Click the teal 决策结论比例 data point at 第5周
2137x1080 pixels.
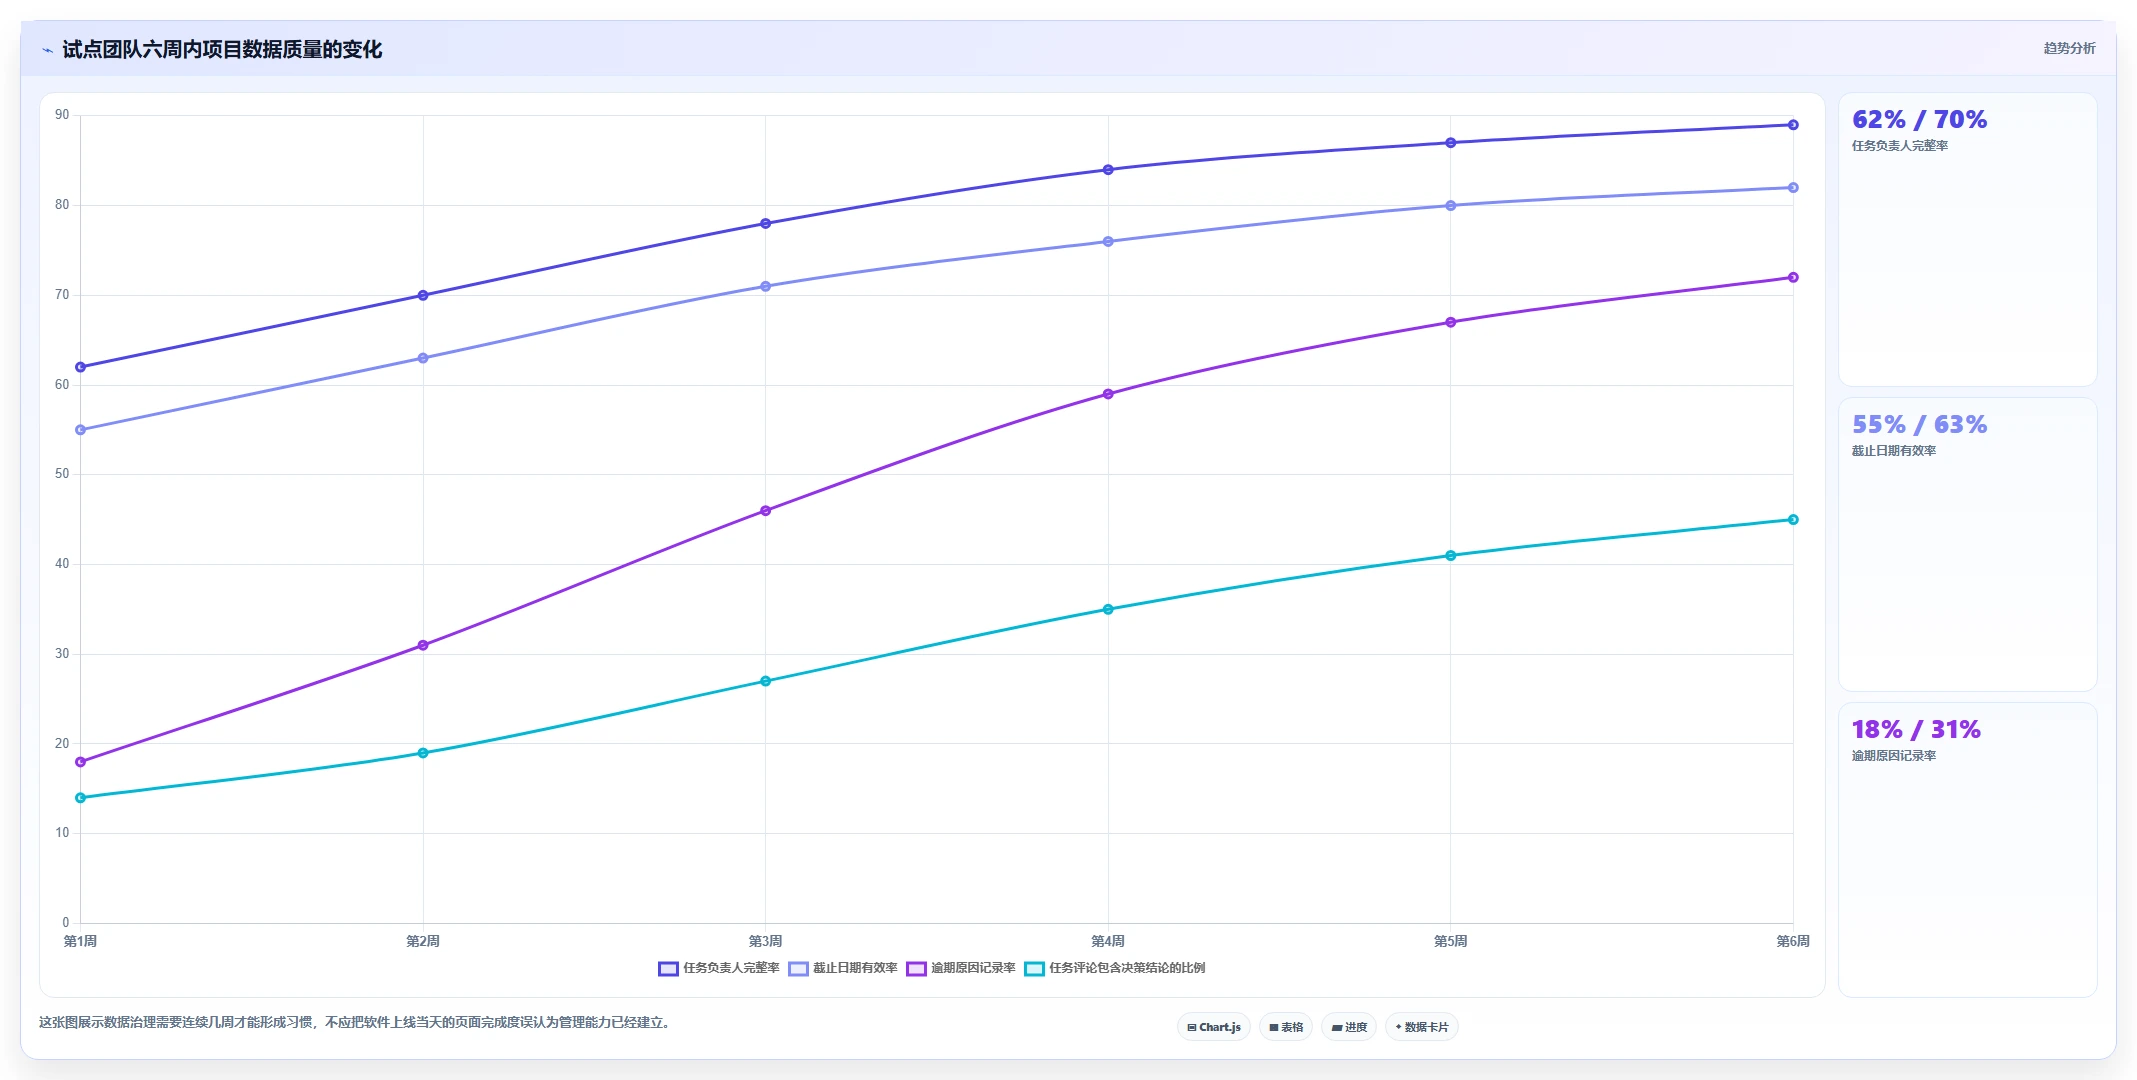pyautogui.click(x=1450, y=555)
